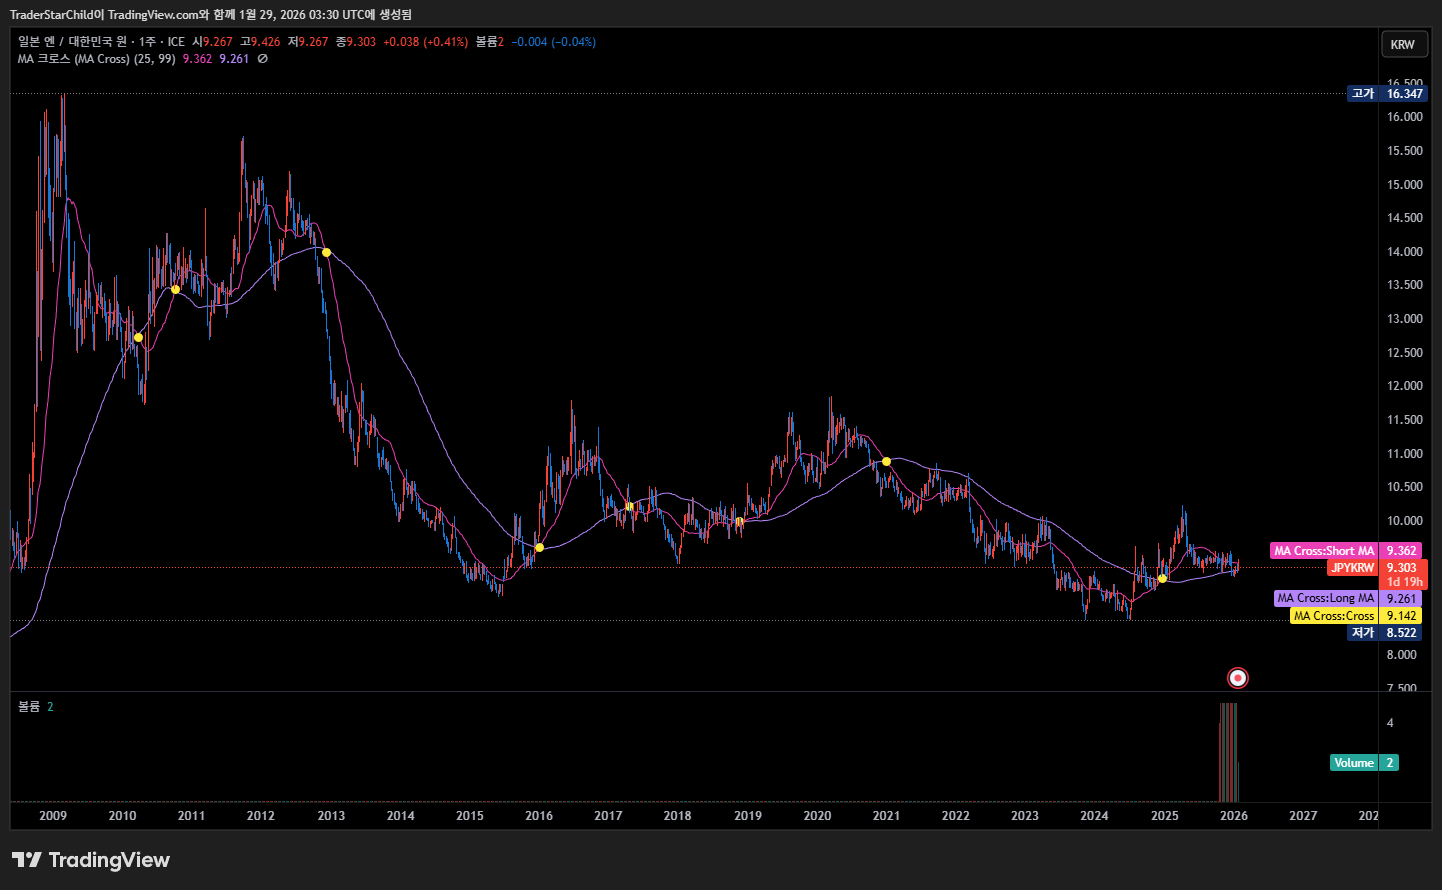This screenshot has height=890, width=1442.
Task: Click the 2020 label on time axis
Action: pos(817,816)
